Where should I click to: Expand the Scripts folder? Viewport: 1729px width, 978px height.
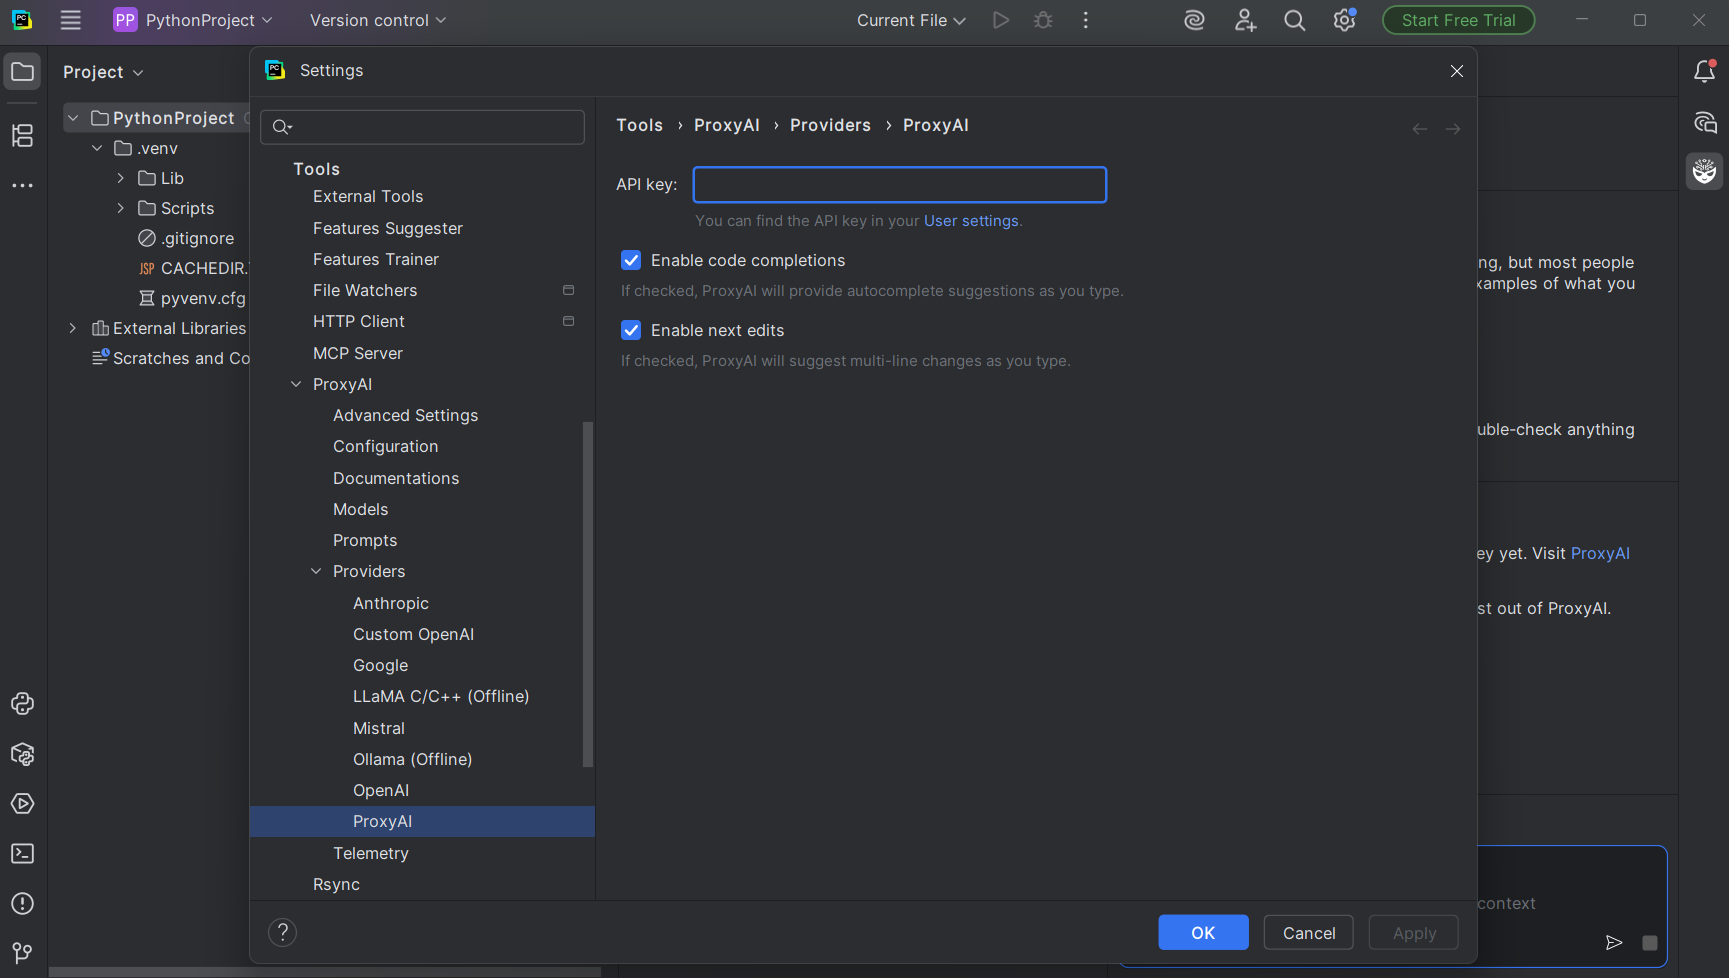[121, 208]
